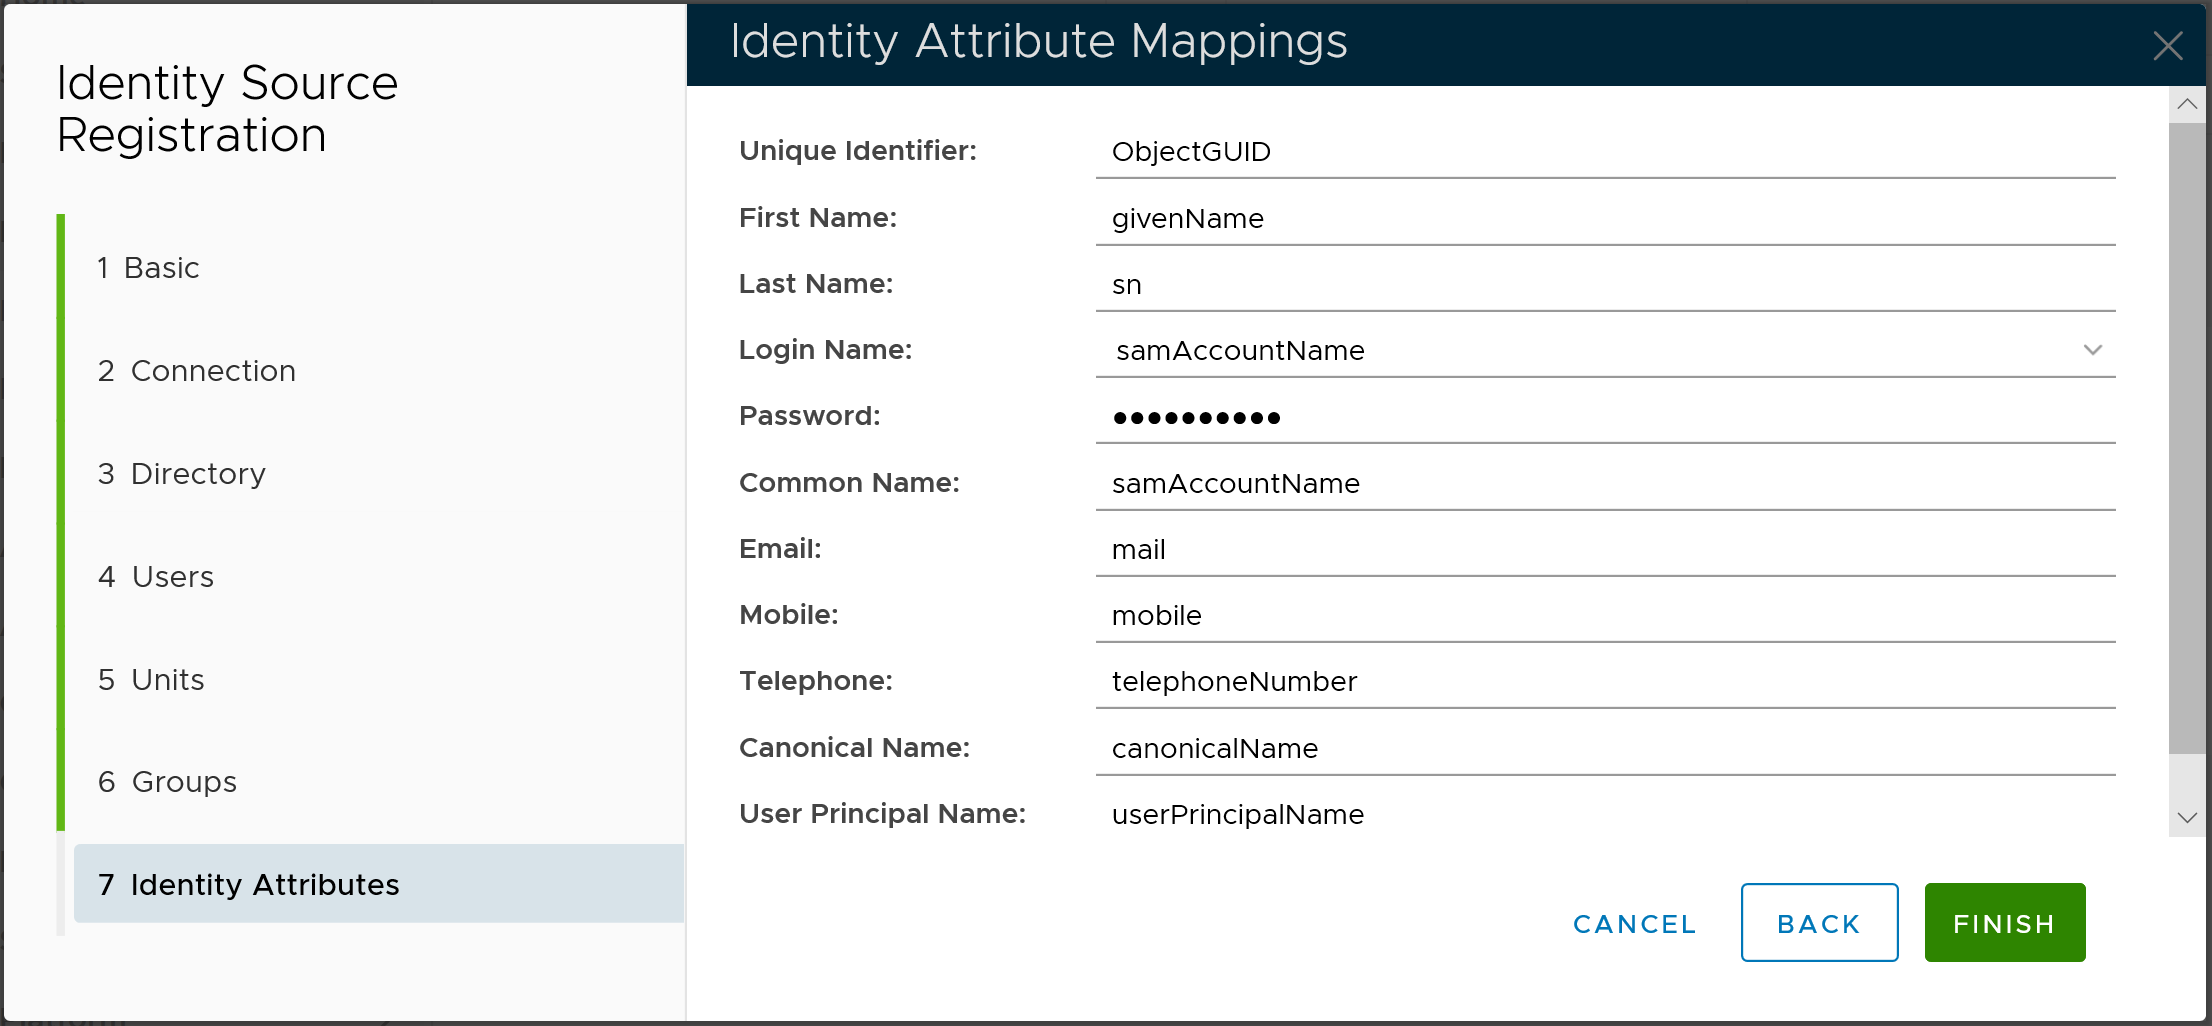Edit the Email mapping field
The height and width of the screenshot is (1026, 2212).
point(1604,550)
